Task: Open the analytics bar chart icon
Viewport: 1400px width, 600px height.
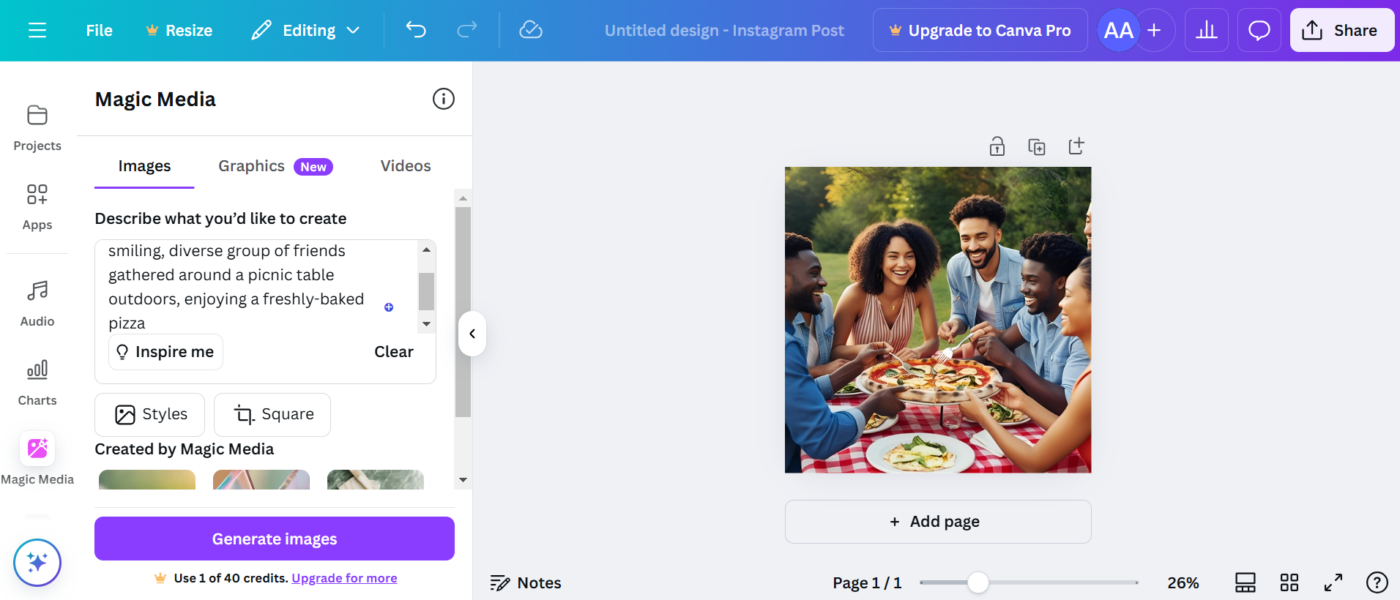Action: pyautogui.click(x=1206, y=30)
